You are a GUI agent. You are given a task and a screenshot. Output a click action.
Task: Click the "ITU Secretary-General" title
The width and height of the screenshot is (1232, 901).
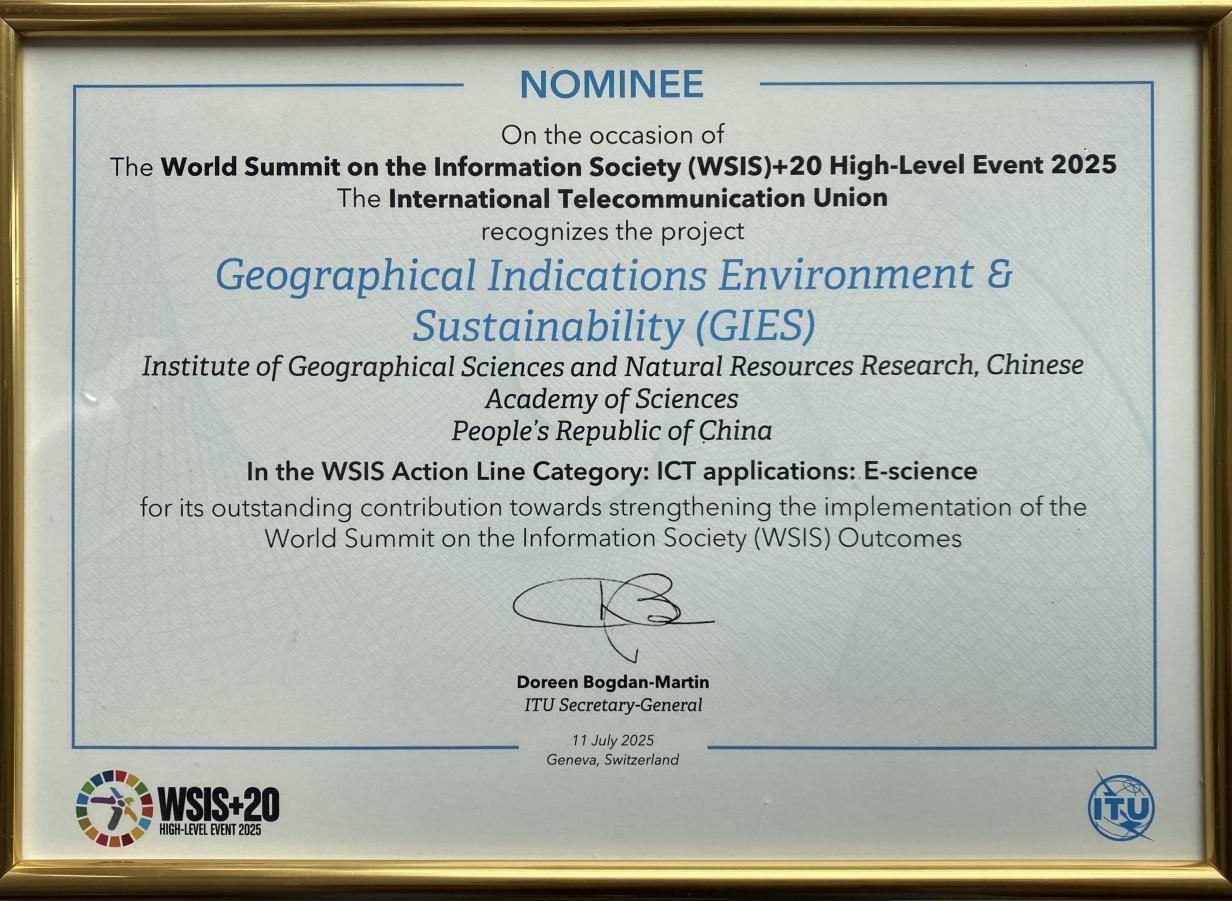[x=613, y=705]
